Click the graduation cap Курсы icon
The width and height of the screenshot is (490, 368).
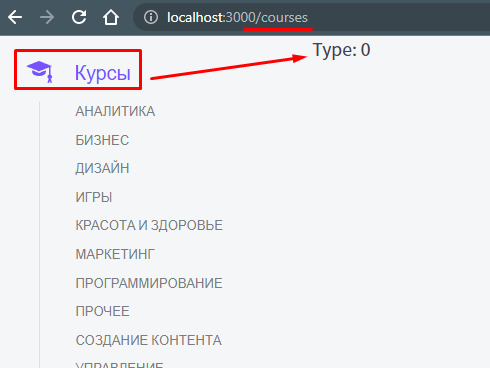pyautogui.click(x=40, y=72)
